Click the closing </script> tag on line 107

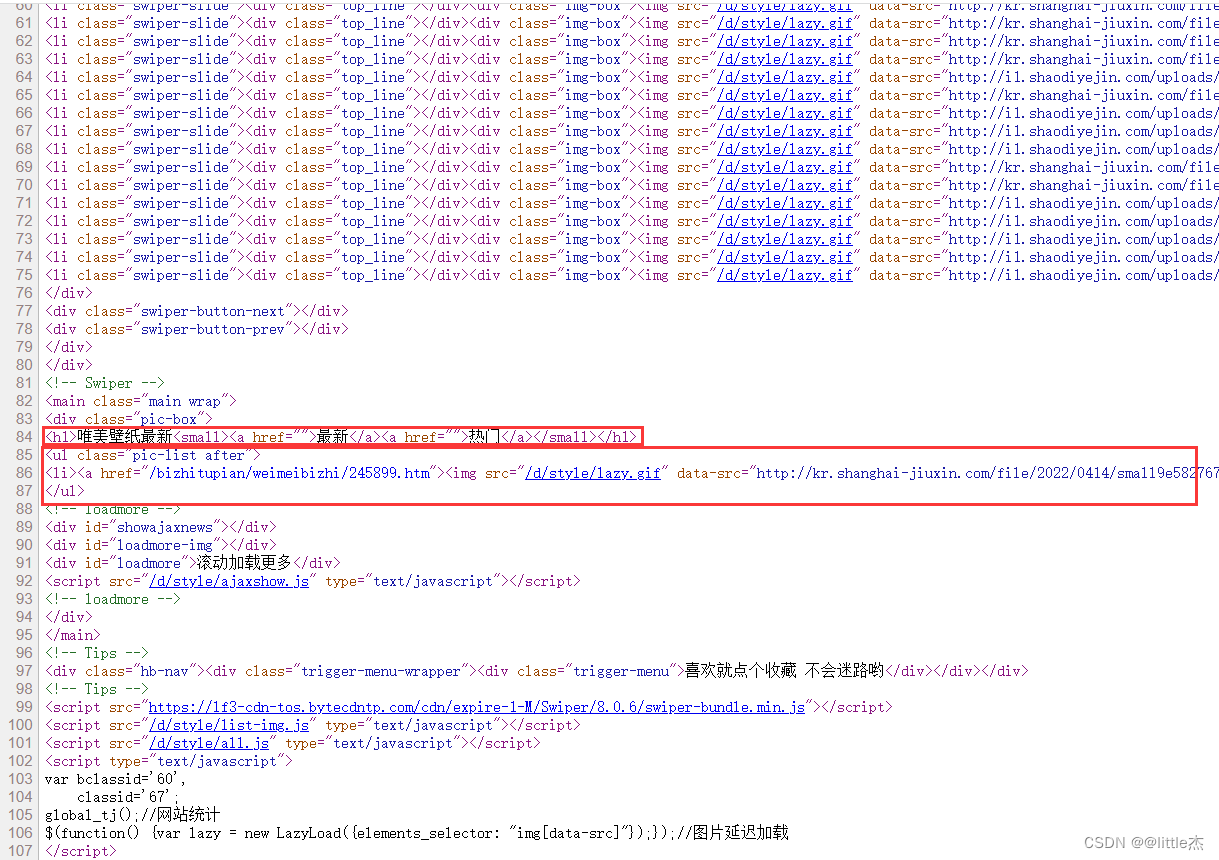[80, 851]
